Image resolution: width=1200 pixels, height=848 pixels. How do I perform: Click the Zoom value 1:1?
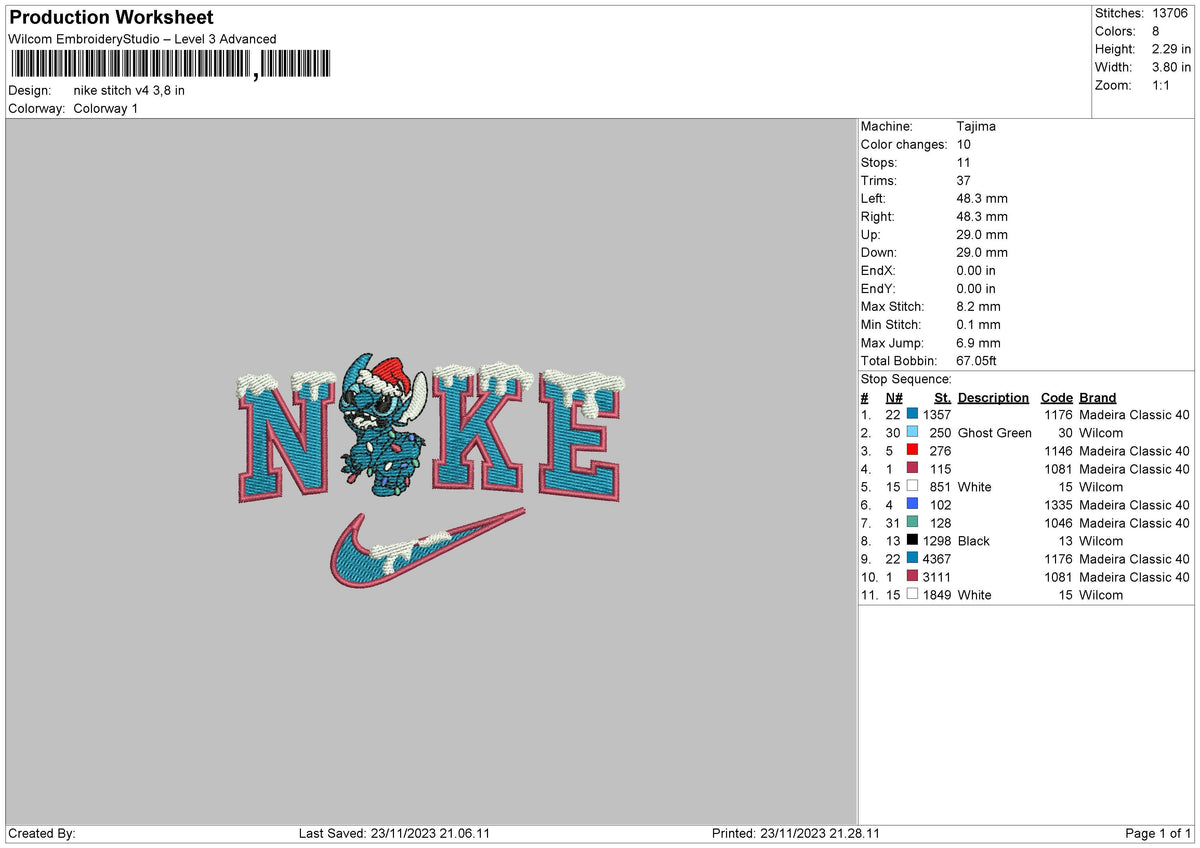tap(1161, 85)
